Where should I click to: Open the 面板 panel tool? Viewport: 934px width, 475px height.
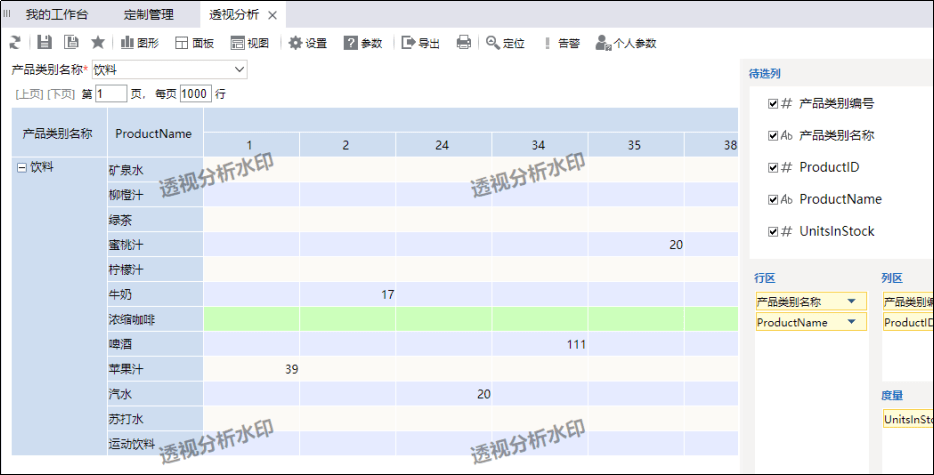194,43
